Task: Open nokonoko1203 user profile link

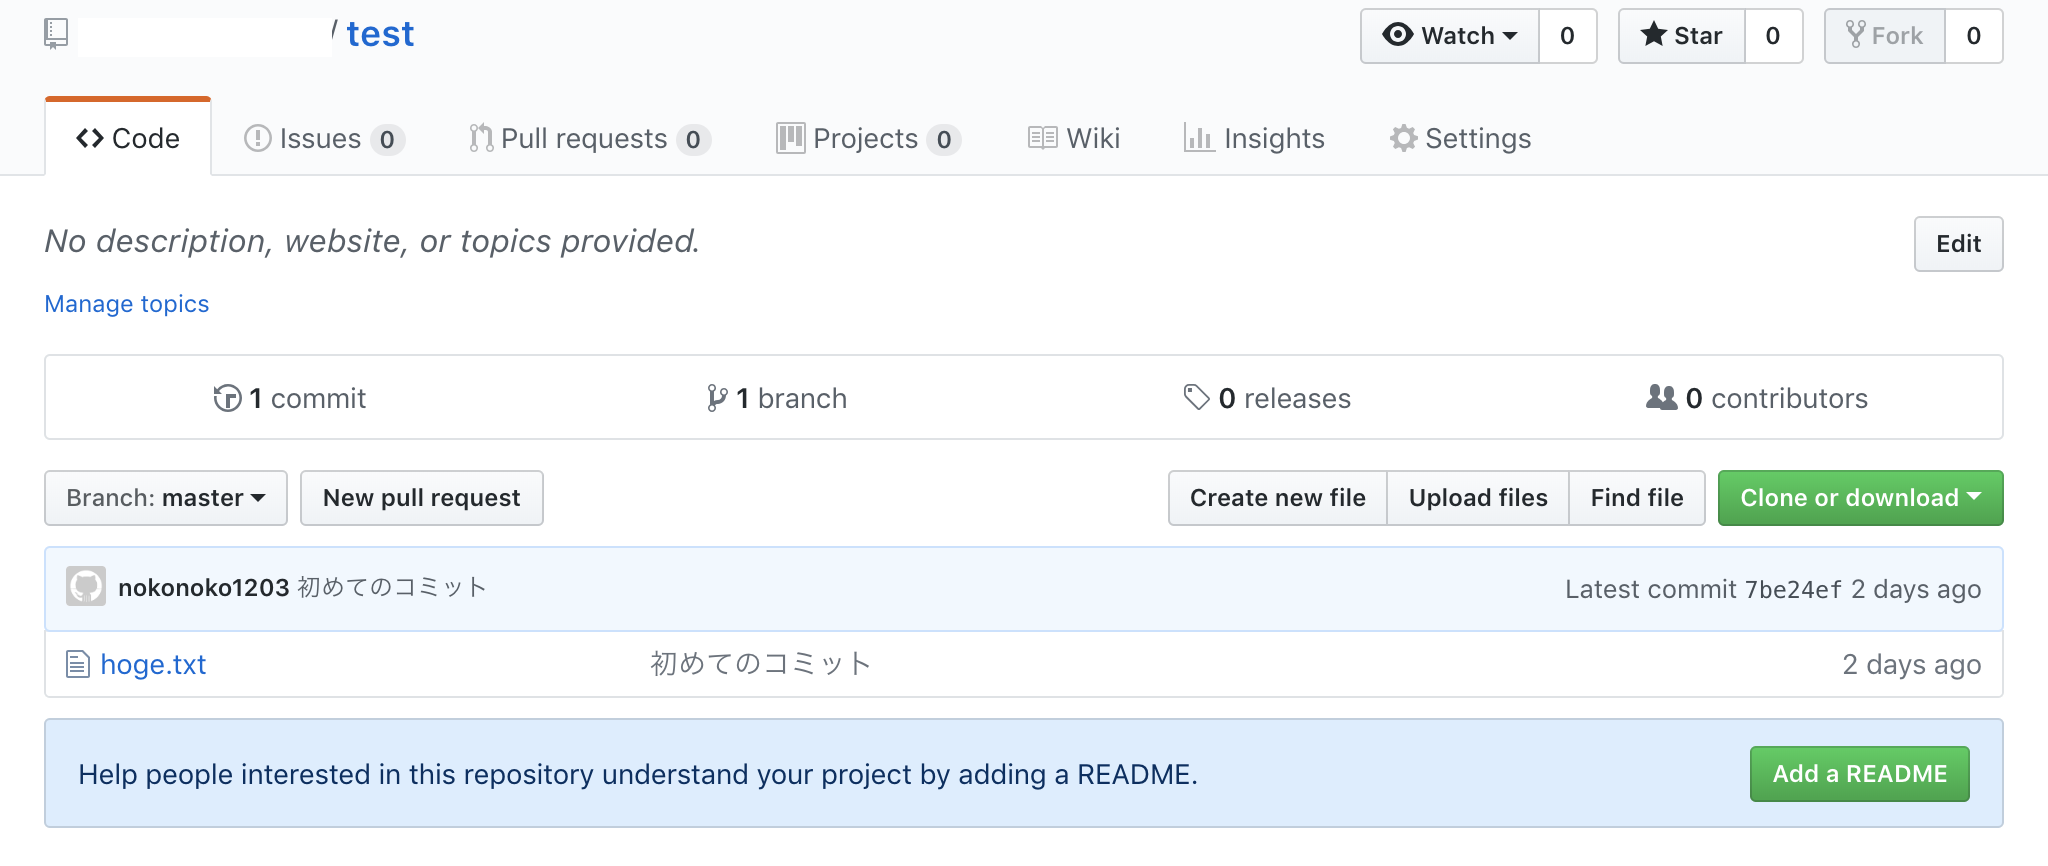Action: tap(204, 588)
